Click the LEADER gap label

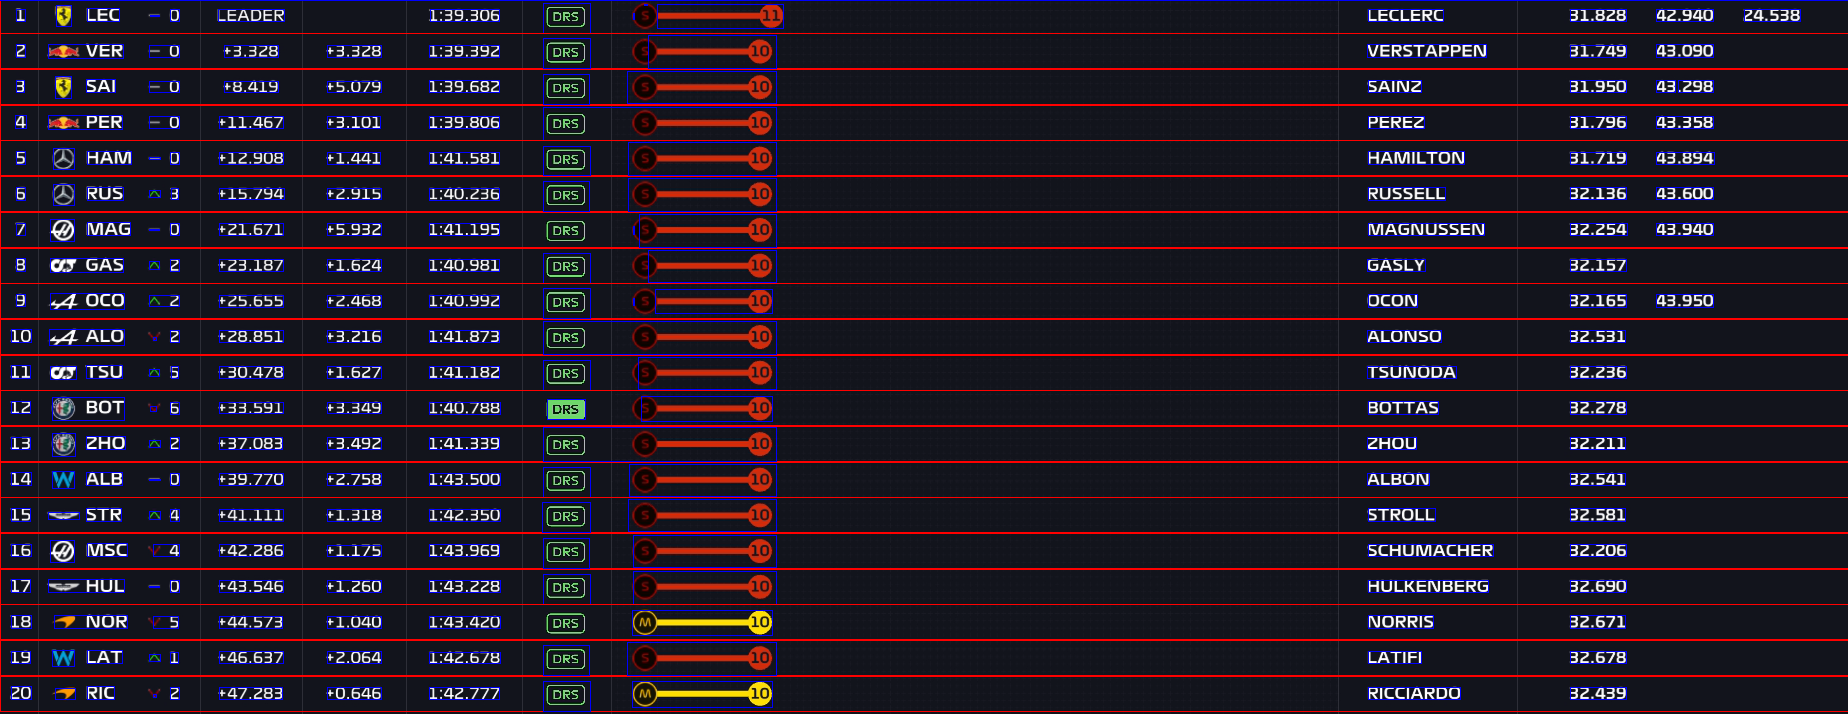point(251,15)
